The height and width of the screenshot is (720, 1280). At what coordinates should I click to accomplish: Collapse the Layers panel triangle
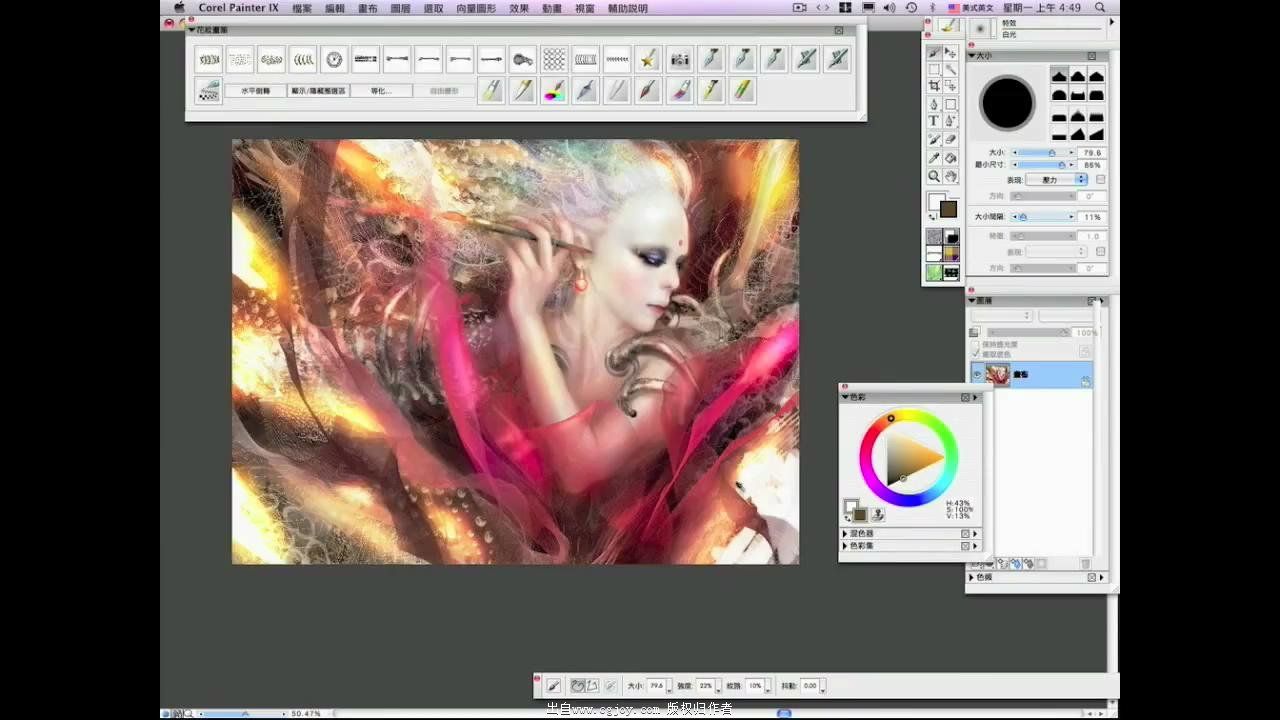tap(972, 300)
